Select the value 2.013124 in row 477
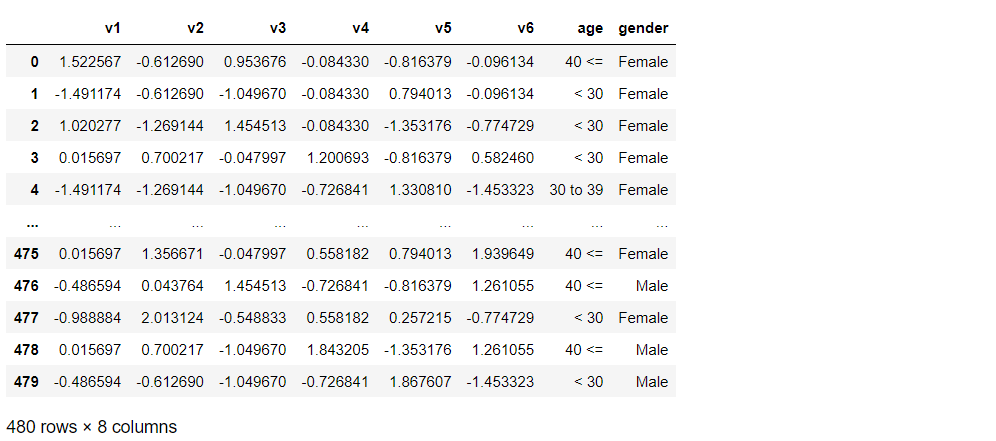Viewport: 996px width, 441px height. 173,318
